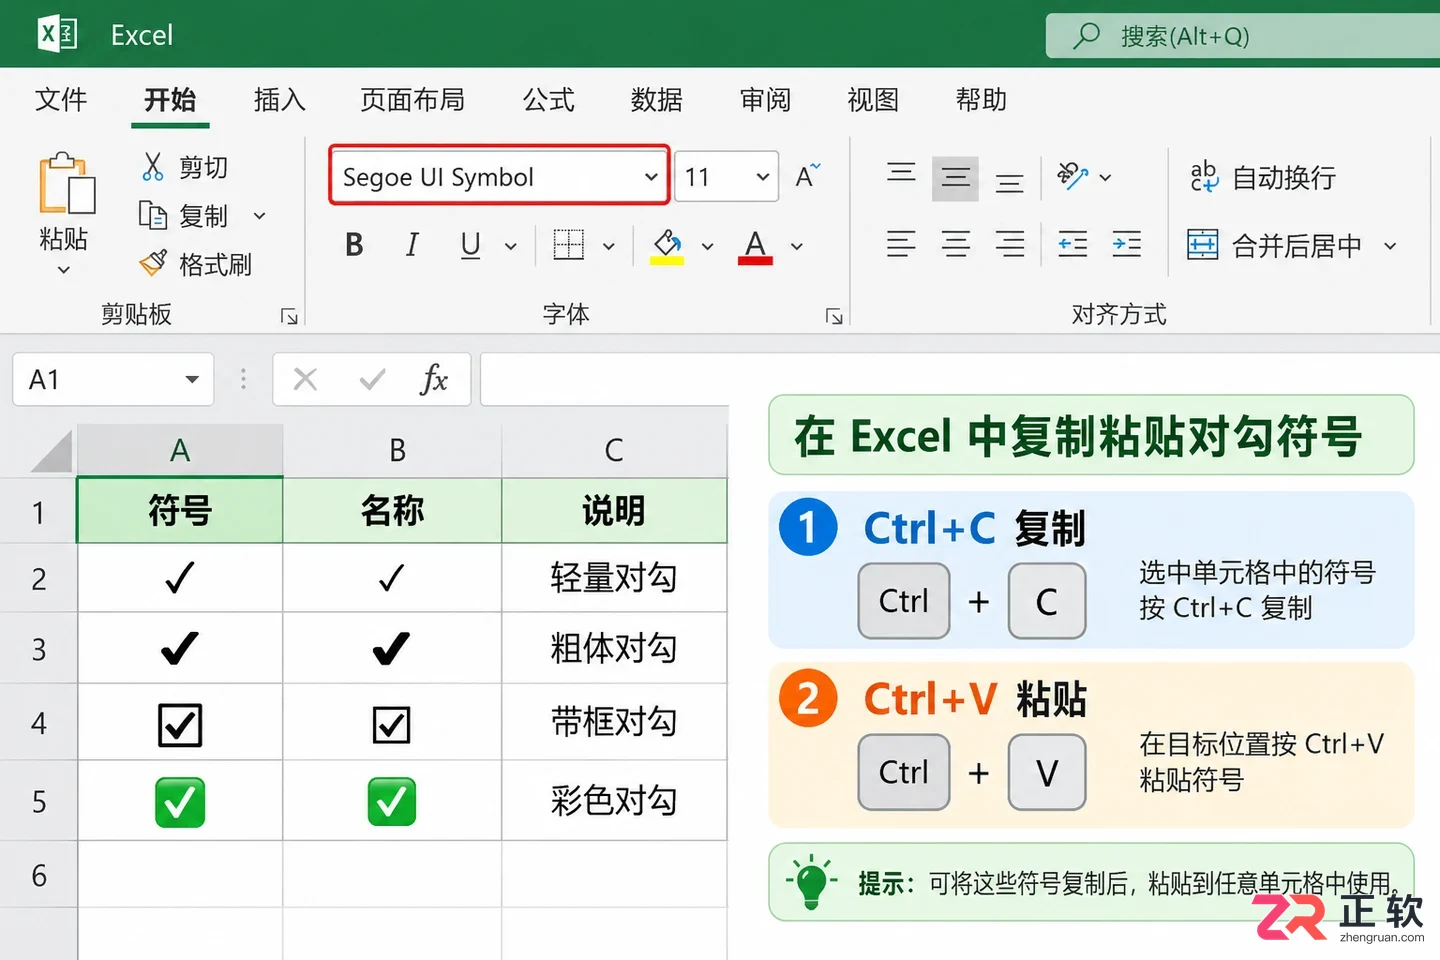Click the Cut scissors icon

click(x=152, y=166)
